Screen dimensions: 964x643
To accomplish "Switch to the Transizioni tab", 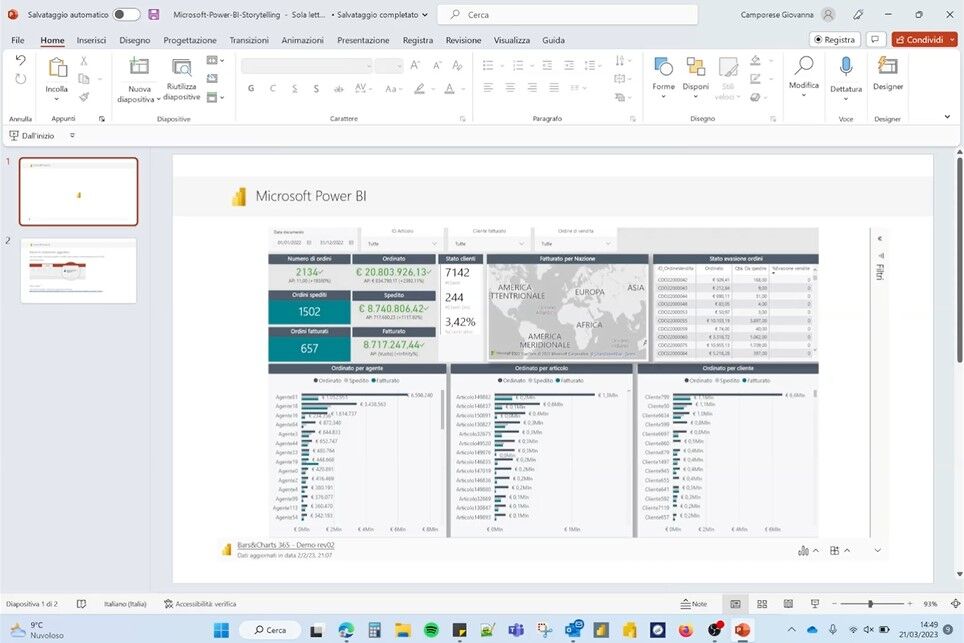I will [x=249, y=40].
